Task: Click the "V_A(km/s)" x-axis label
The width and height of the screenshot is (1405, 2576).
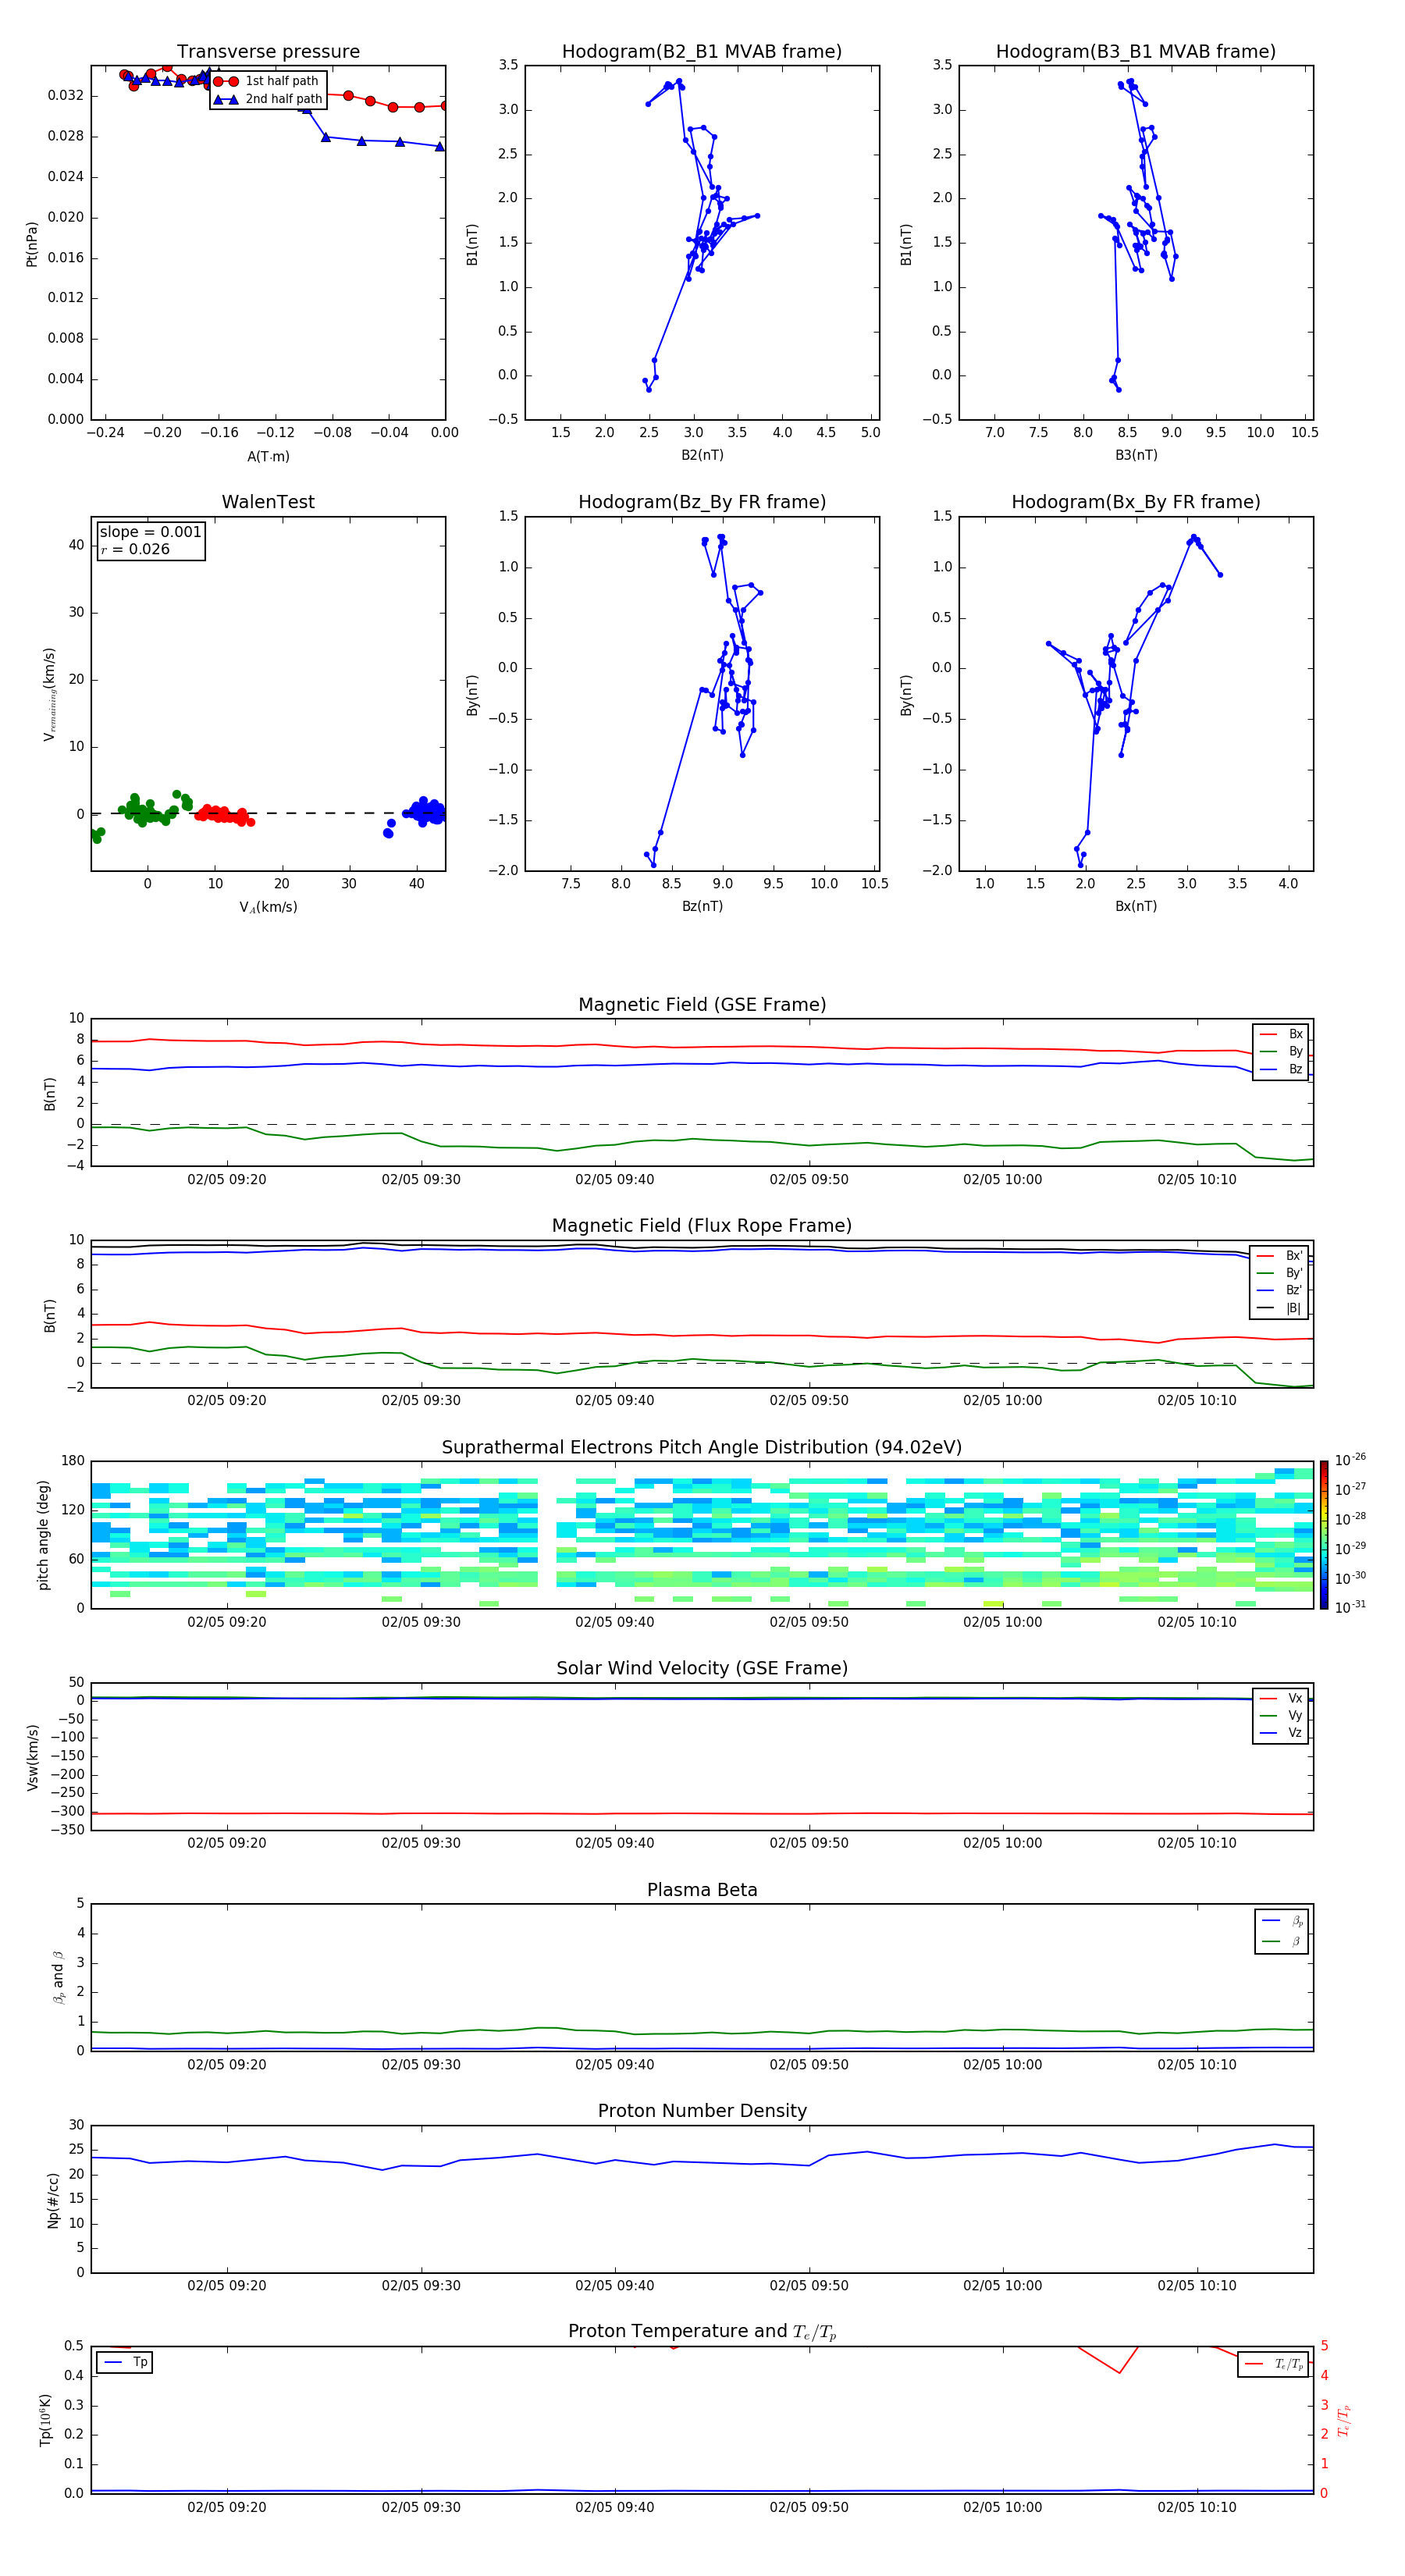Action: point(268,907)
